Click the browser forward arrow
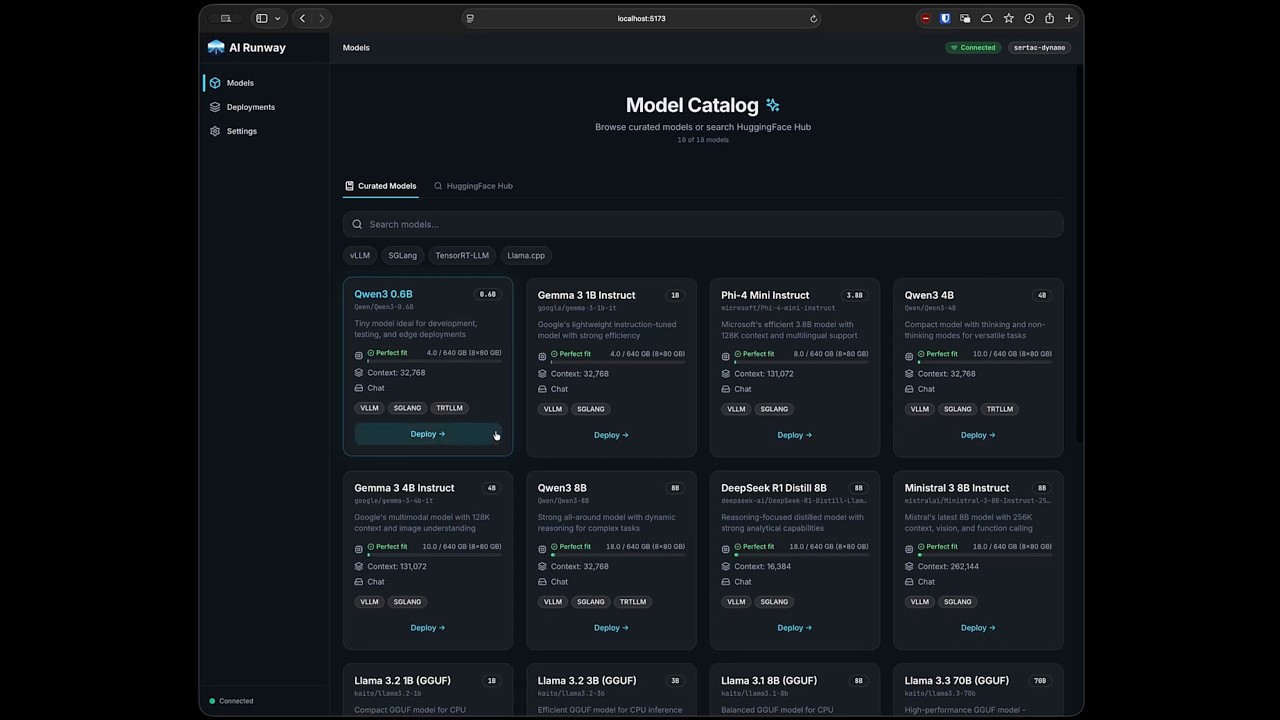This screenshot has height=720, width=1280. pyautogui.click(x=321, y=18)
